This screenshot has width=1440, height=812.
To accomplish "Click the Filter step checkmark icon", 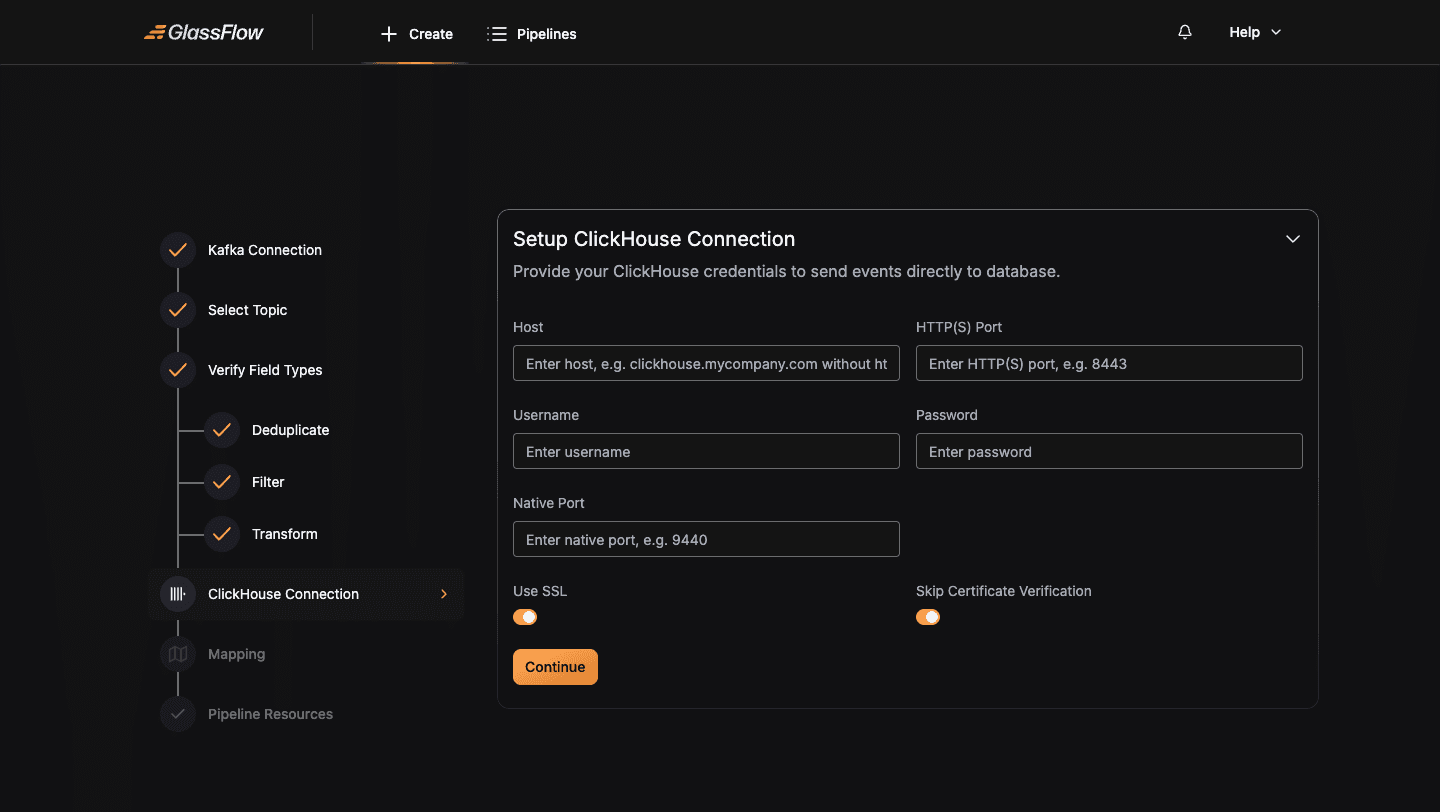I will point(222,482).
